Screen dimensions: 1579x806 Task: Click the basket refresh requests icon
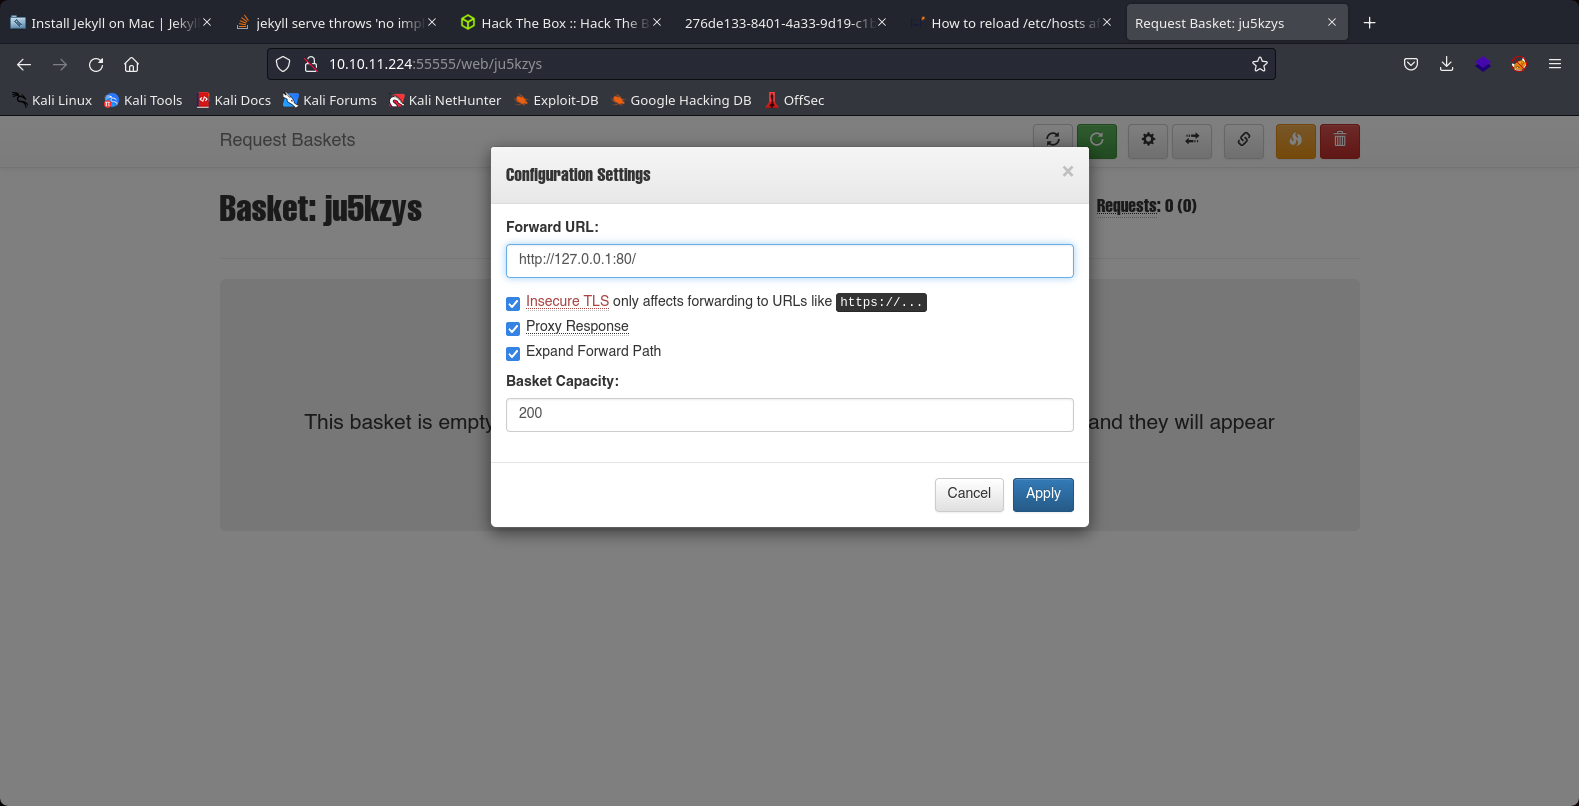1053,140
